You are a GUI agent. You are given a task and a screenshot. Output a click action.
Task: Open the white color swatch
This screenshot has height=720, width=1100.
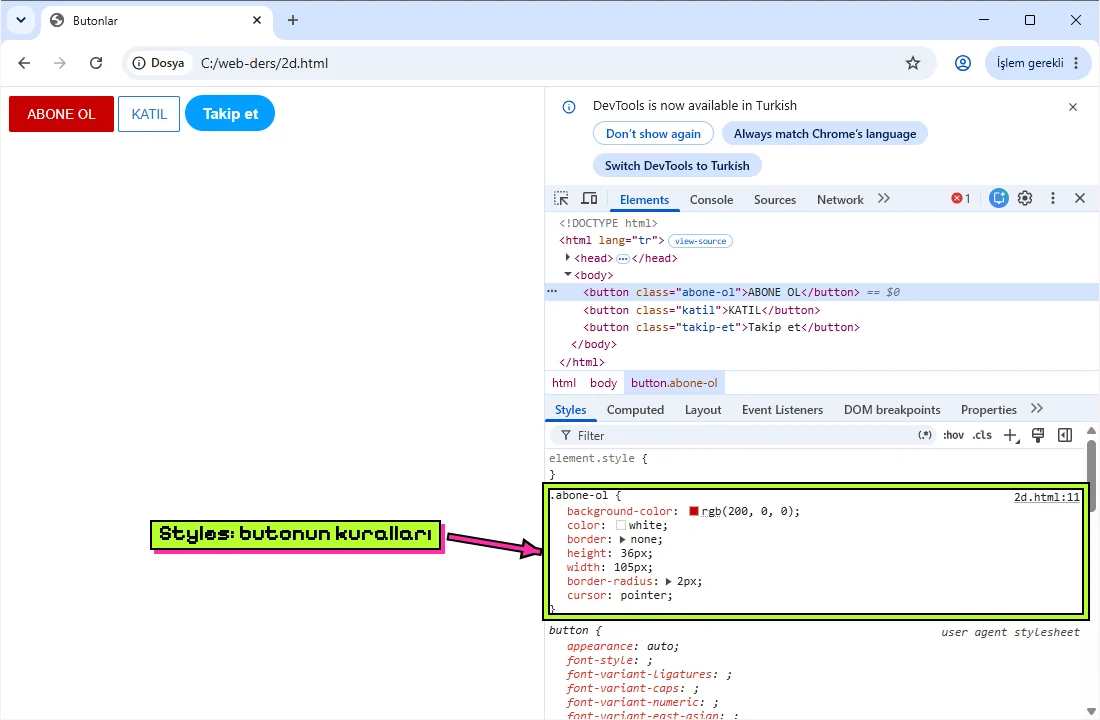(621, 525)
